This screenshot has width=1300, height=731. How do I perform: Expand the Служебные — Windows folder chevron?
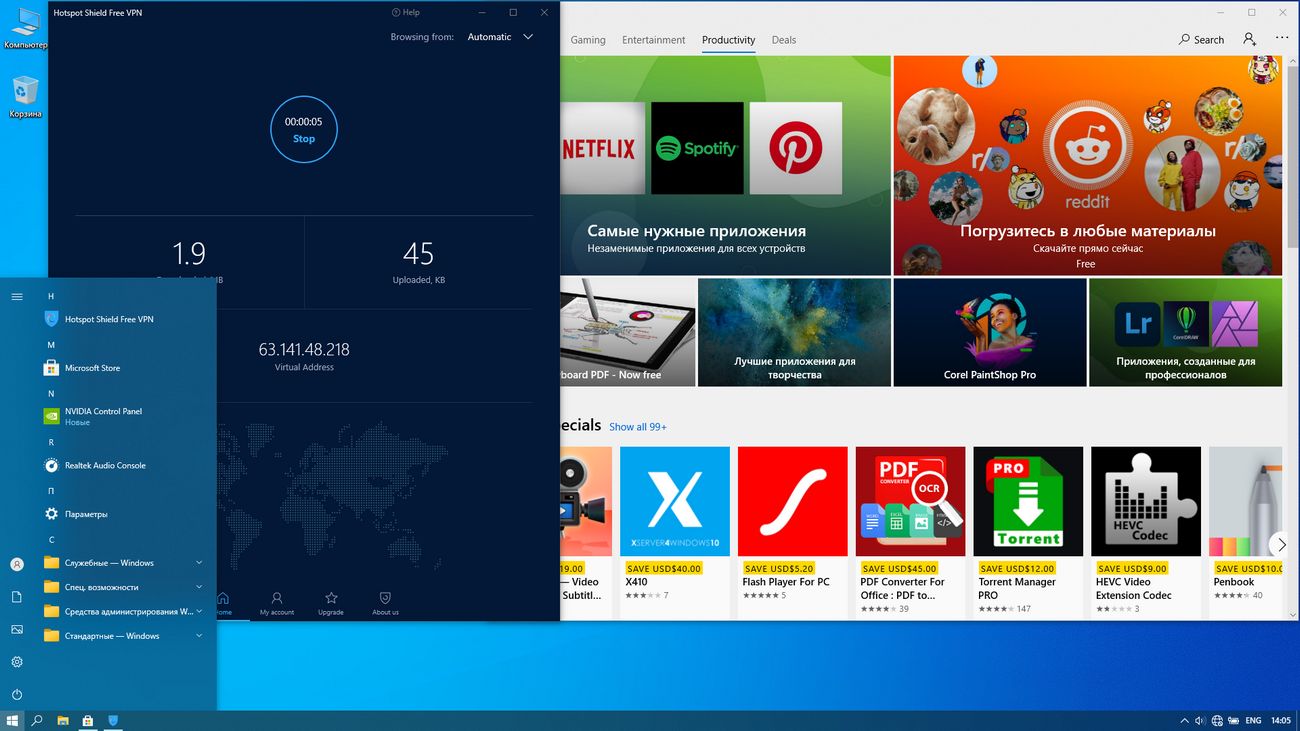(199, 563)
